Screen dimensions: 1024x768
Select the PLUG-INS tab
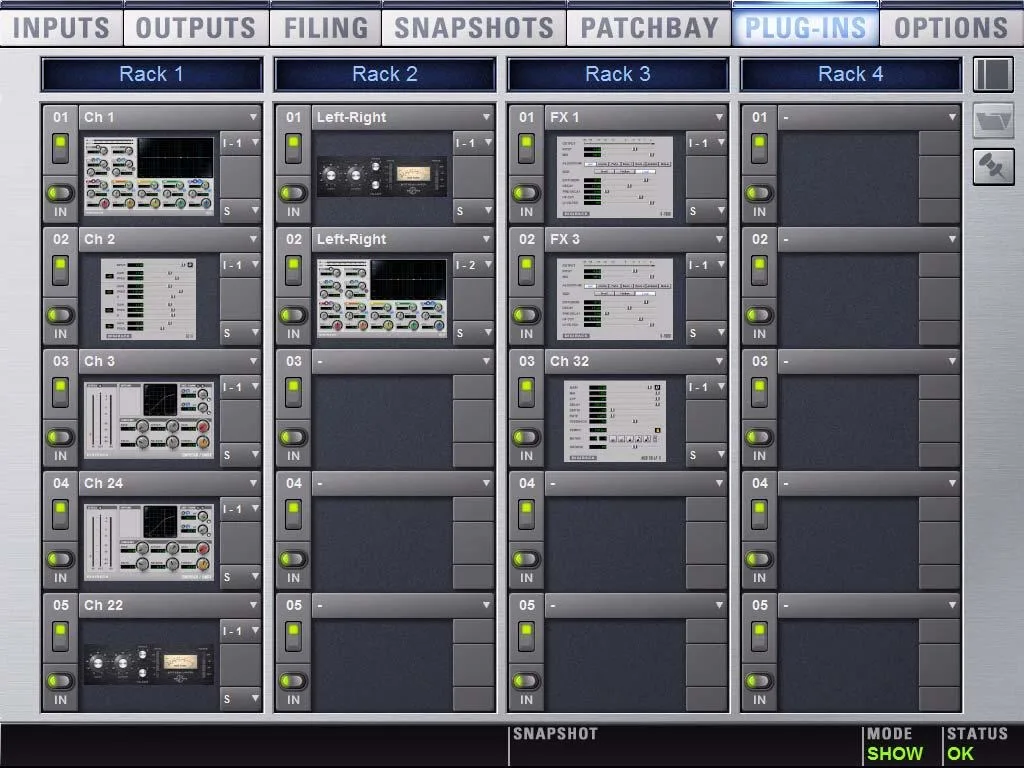pos(805,27)
